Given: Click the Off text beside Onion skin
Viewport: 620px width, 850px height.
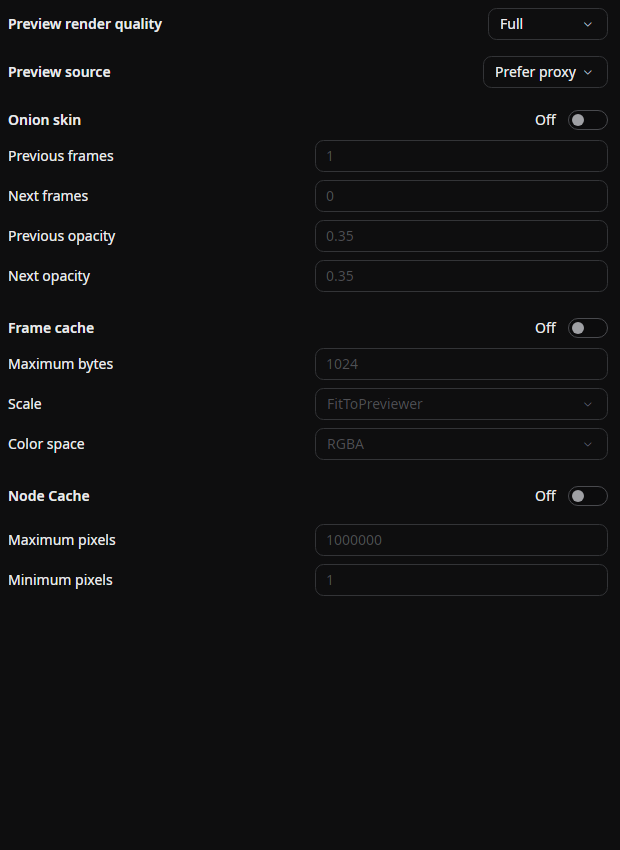Looking at the screenshot, I should 545,120.
